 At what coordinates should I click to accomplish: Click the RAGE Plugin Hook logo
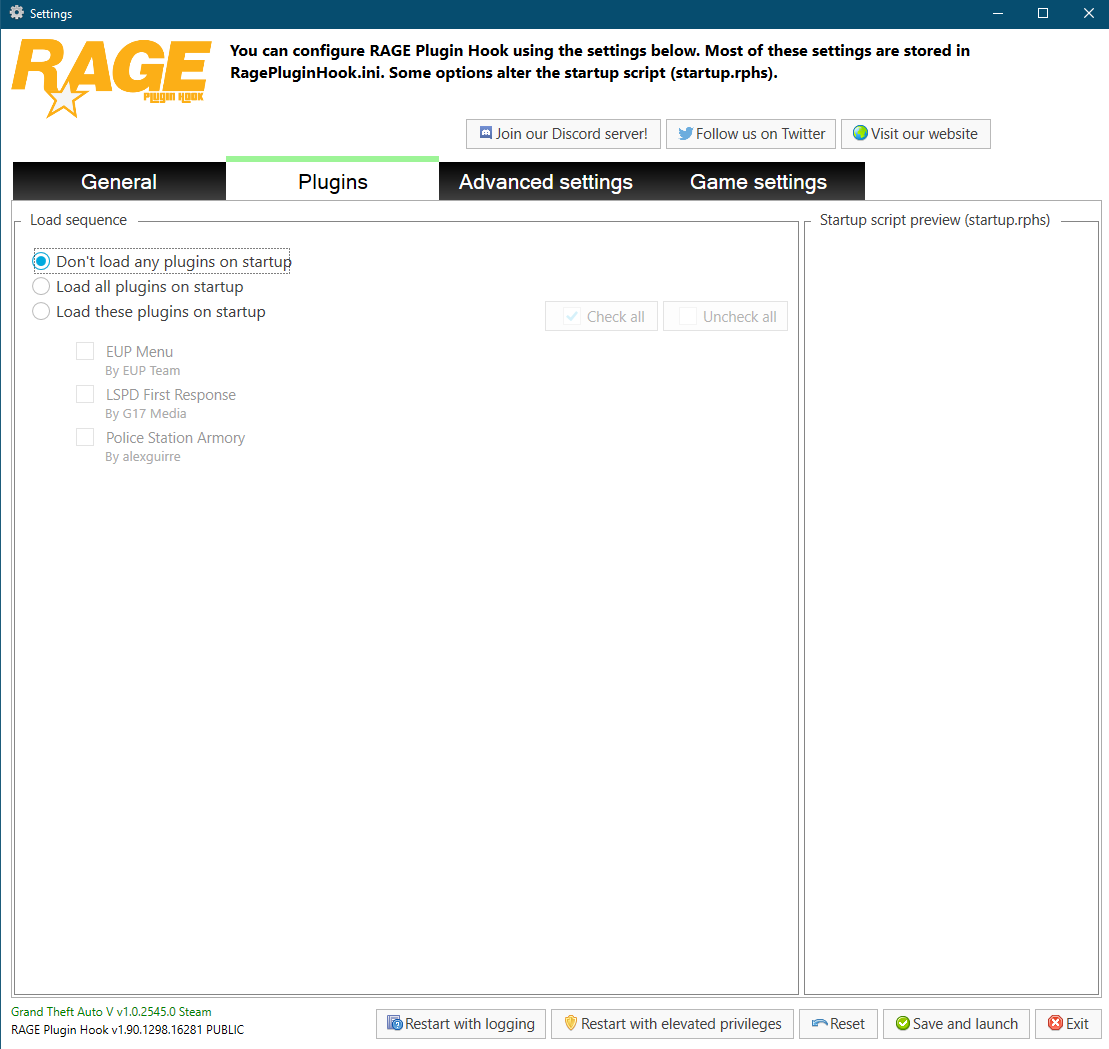point(112,78)
